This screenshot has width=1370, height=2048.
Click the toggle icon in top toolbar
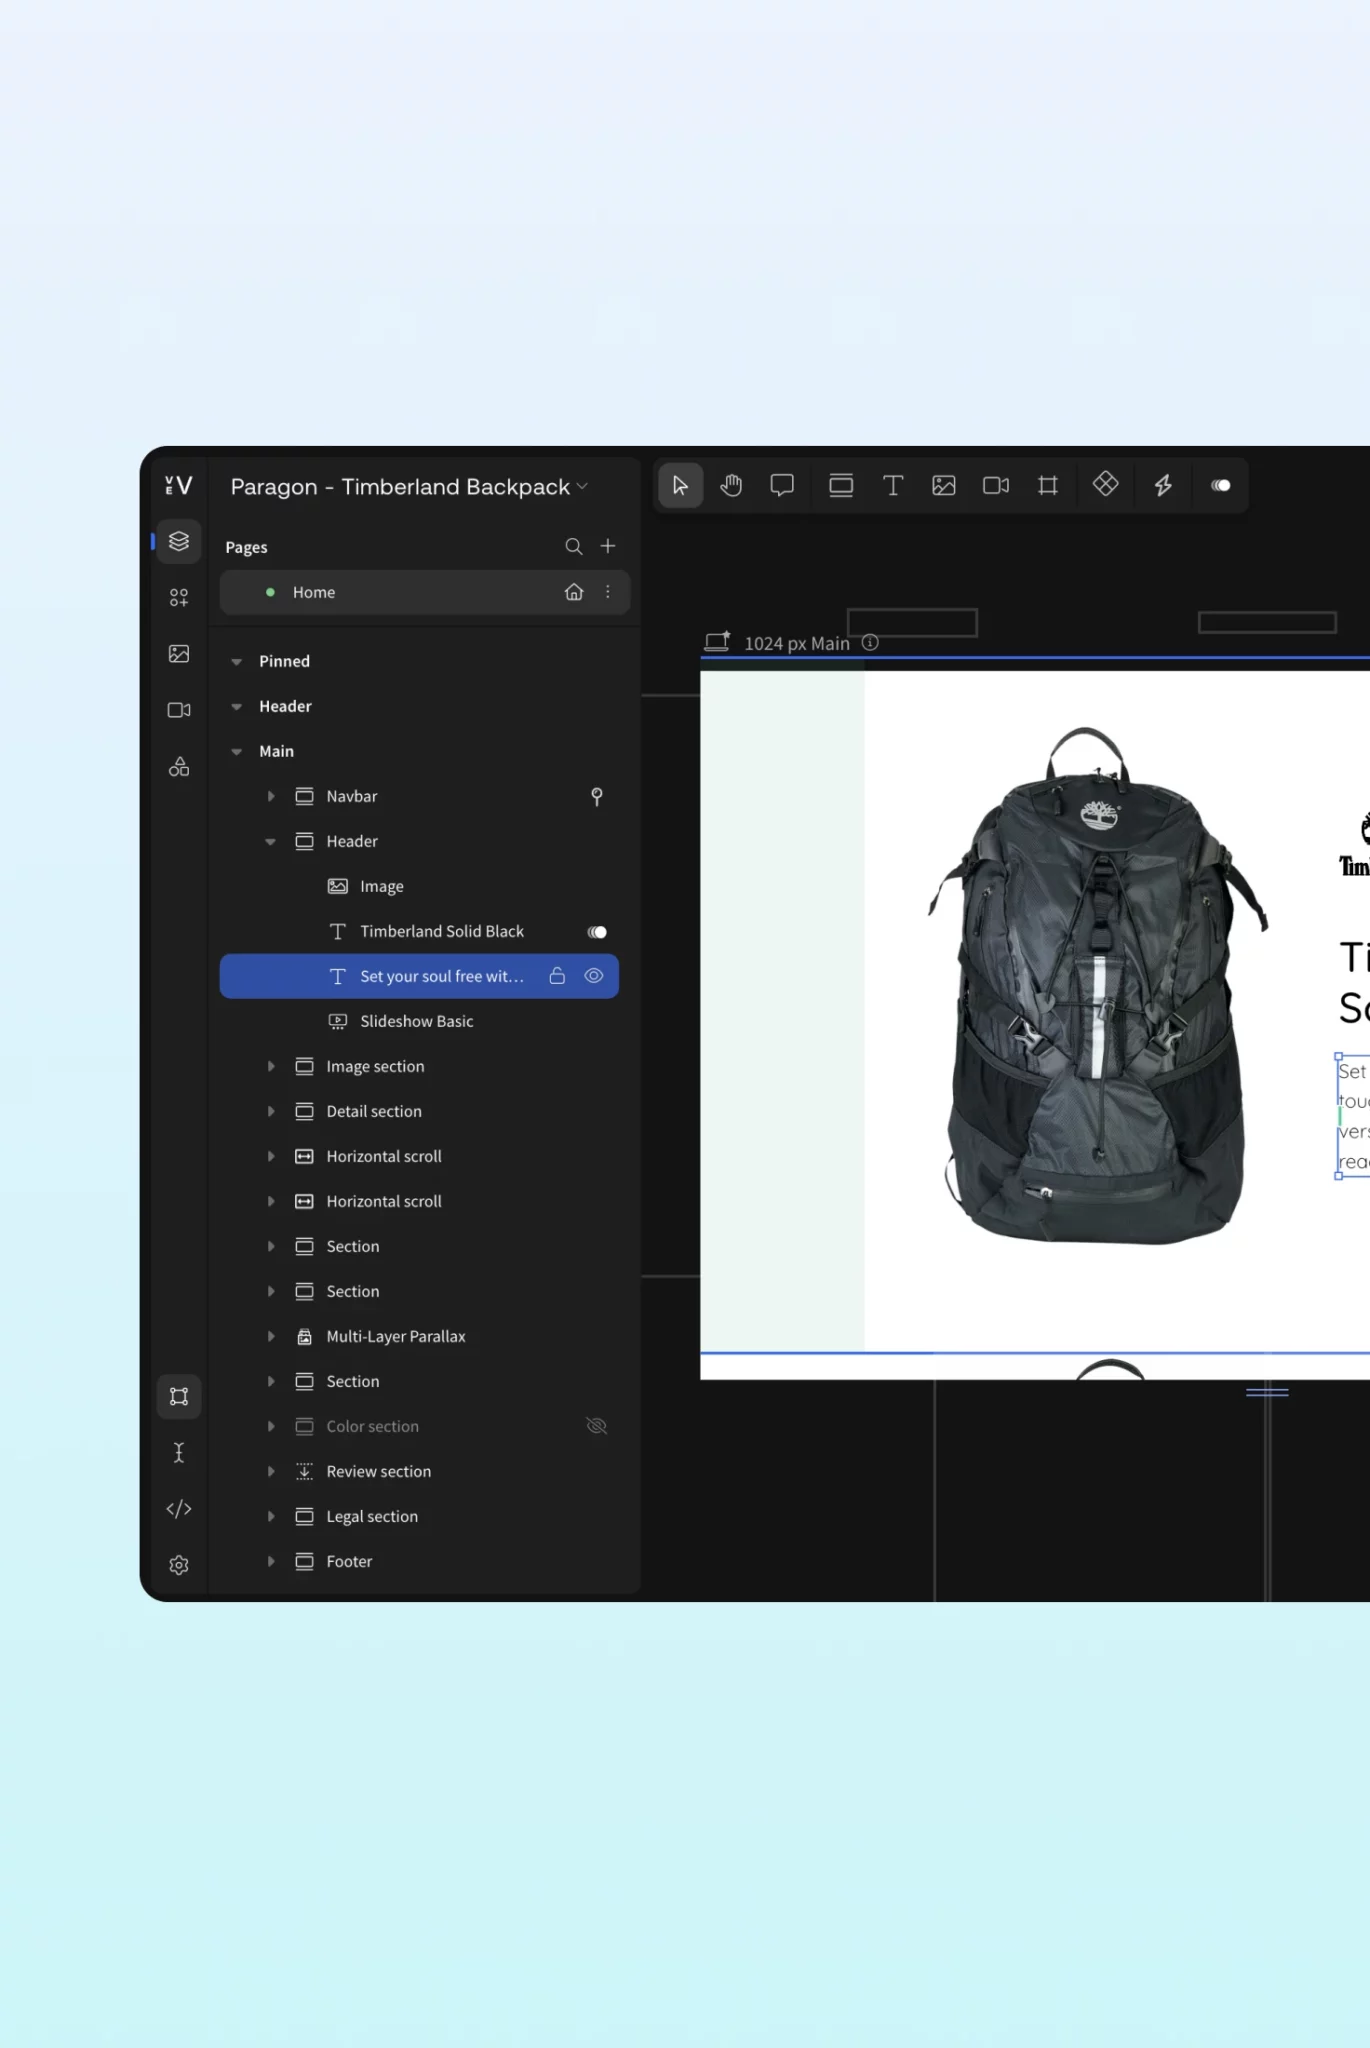(x=1221, y=486)
